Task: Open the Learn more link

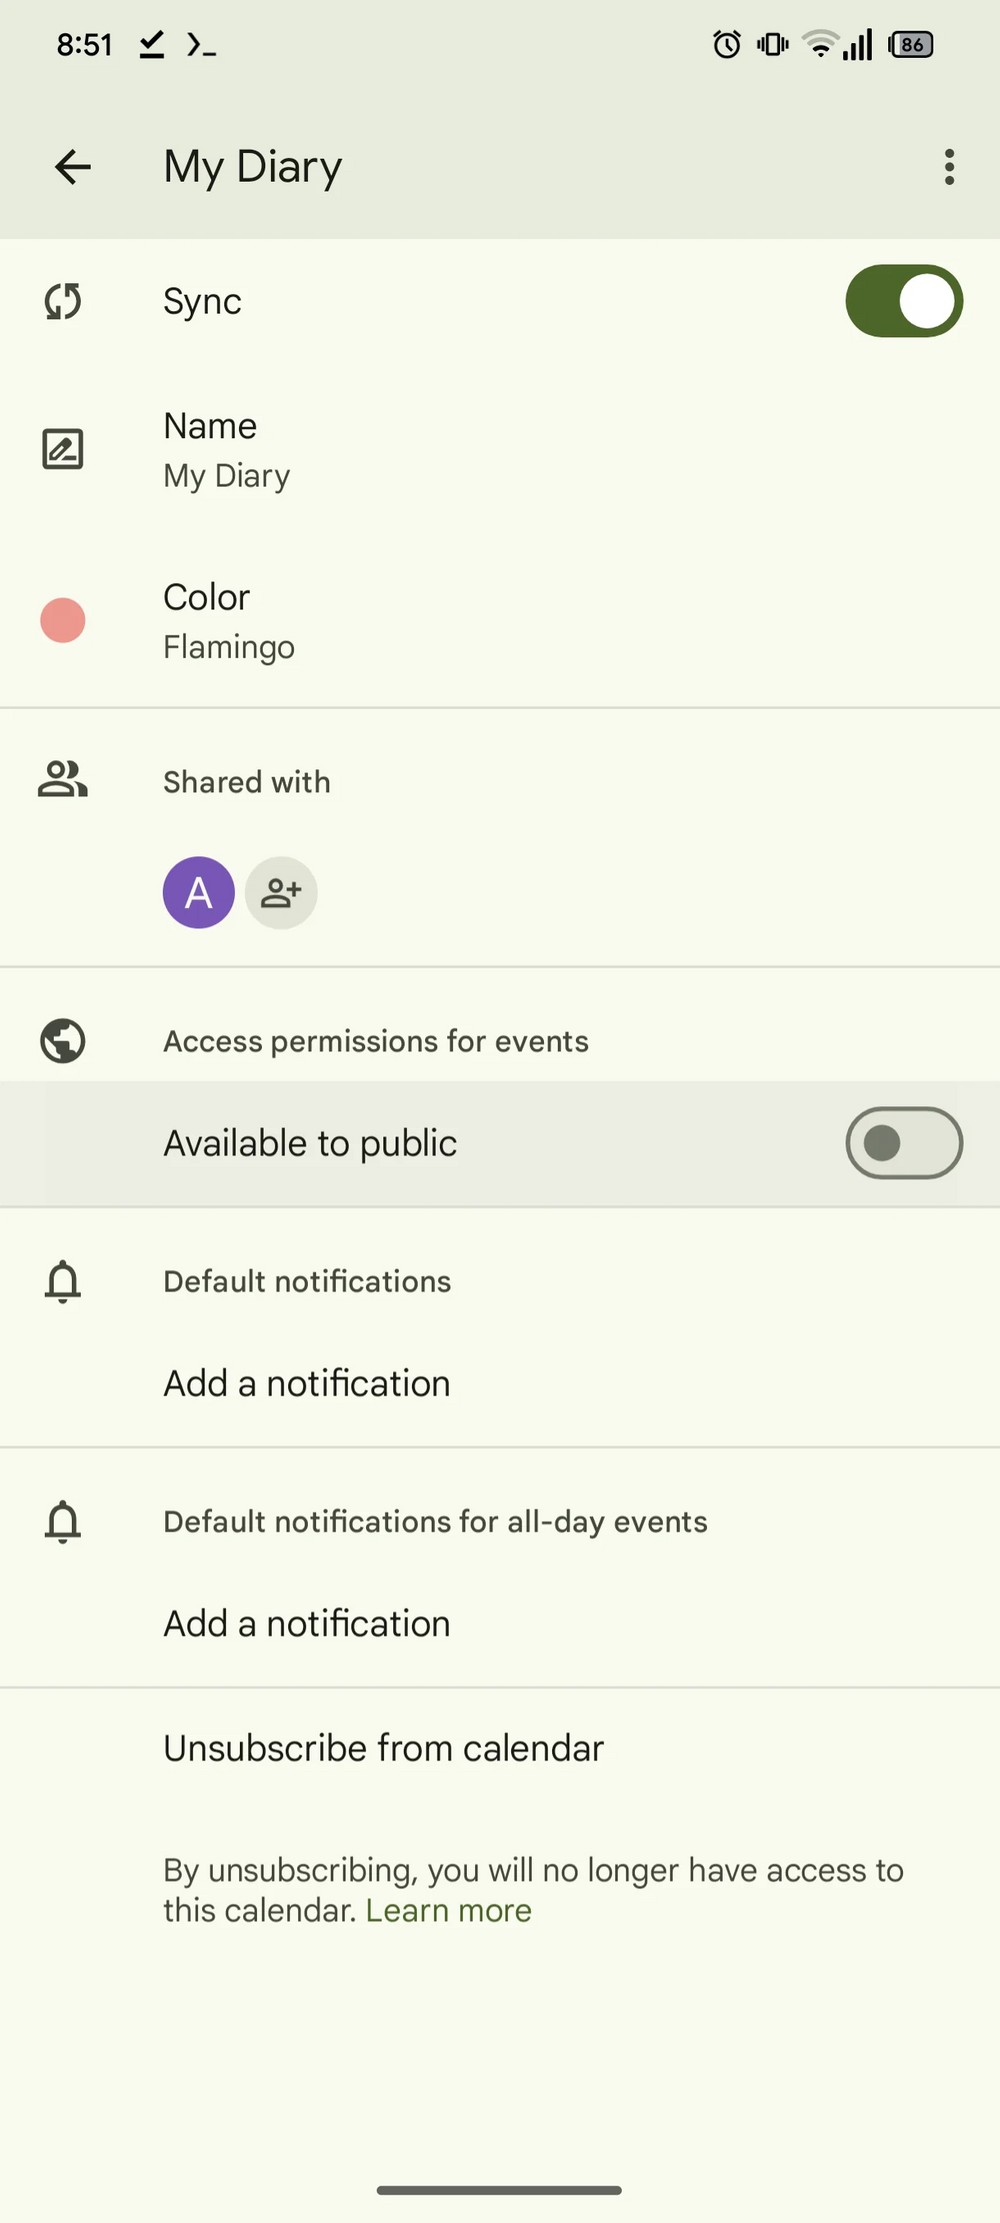Action: pos(448,1911)
